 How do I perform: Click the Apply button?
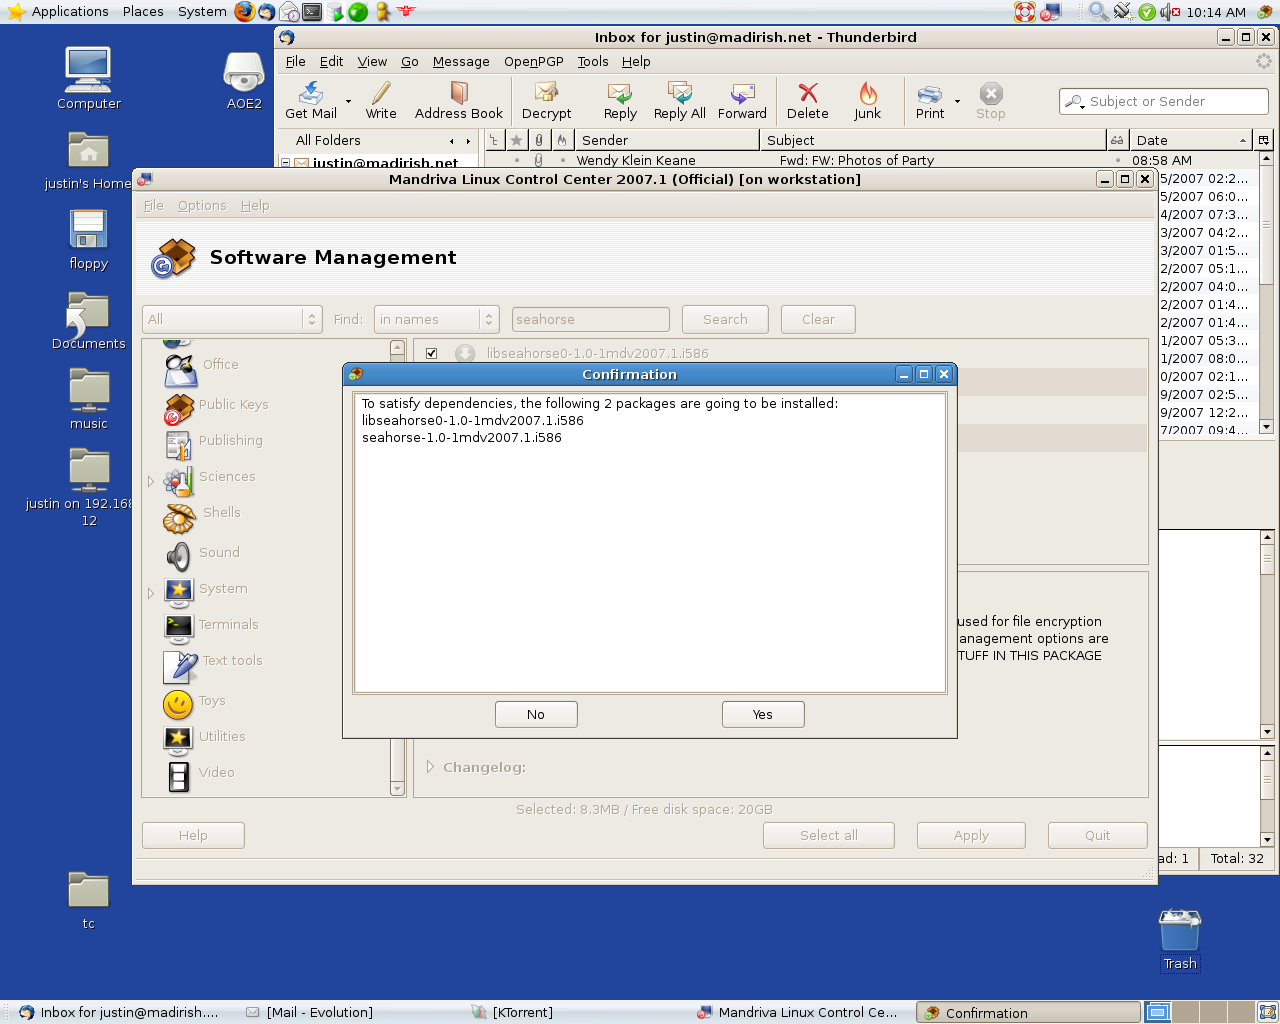point(971,835)
